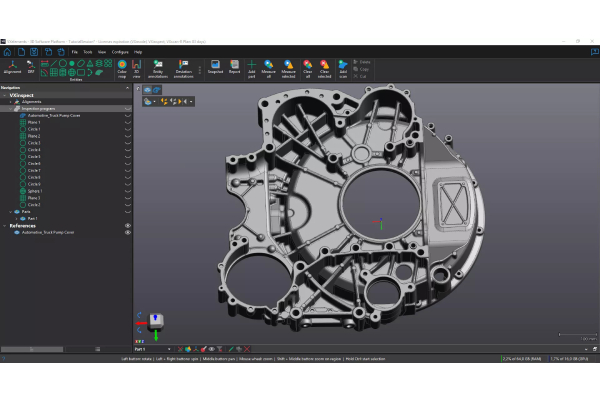Image resolution: width=600 pixels, height=400 pixels.
Task: Toggle visibility of Plane 1
Action: [x=128, y=122]
